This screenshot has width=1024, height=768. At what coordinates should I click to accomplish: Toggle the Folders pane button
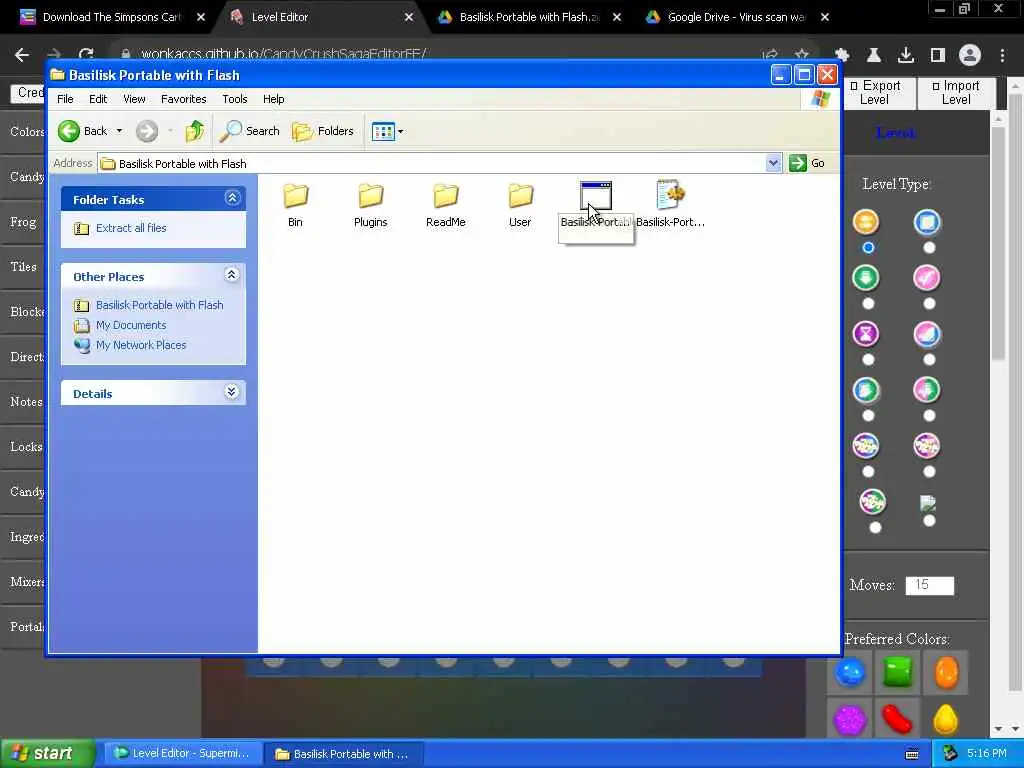pos(323,131)
